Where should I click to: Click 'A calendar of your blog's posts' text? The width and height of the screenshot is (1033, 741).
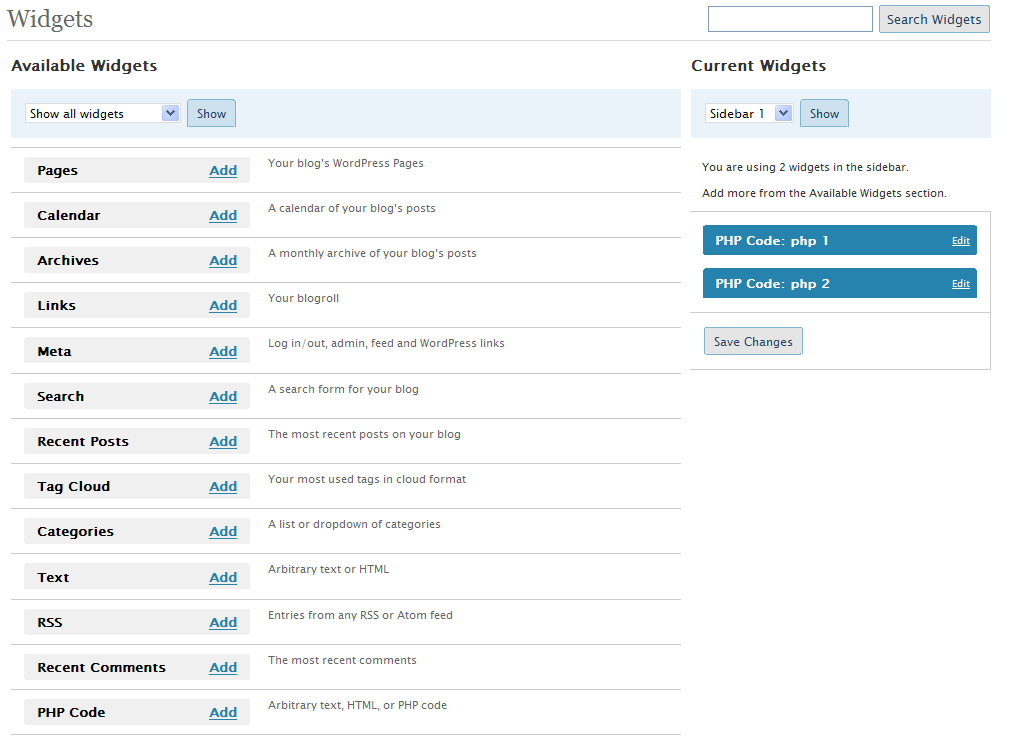tap(352, 208)
